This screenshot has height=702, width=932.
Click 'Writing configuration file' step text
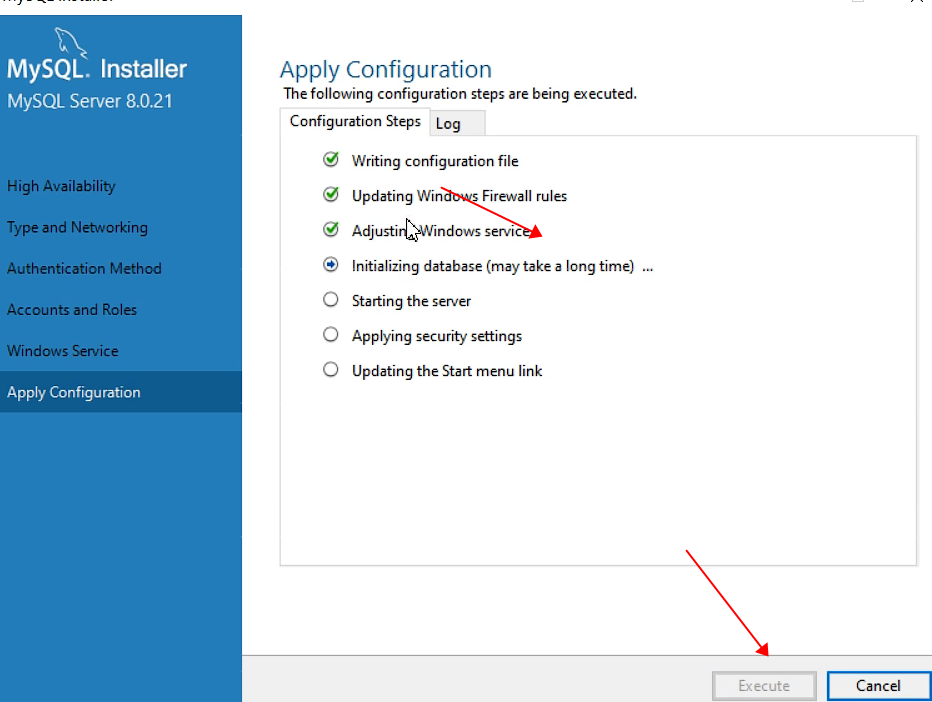(x=435, y=161)
